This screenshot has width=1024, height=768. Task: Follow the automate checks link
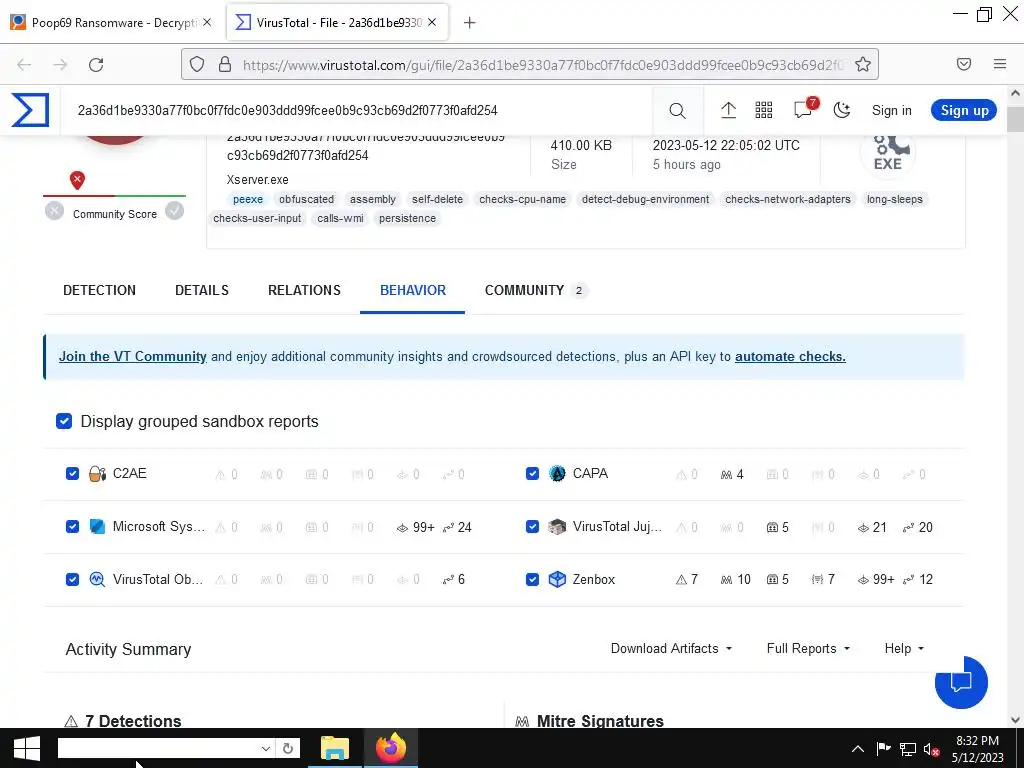(790, 357)
